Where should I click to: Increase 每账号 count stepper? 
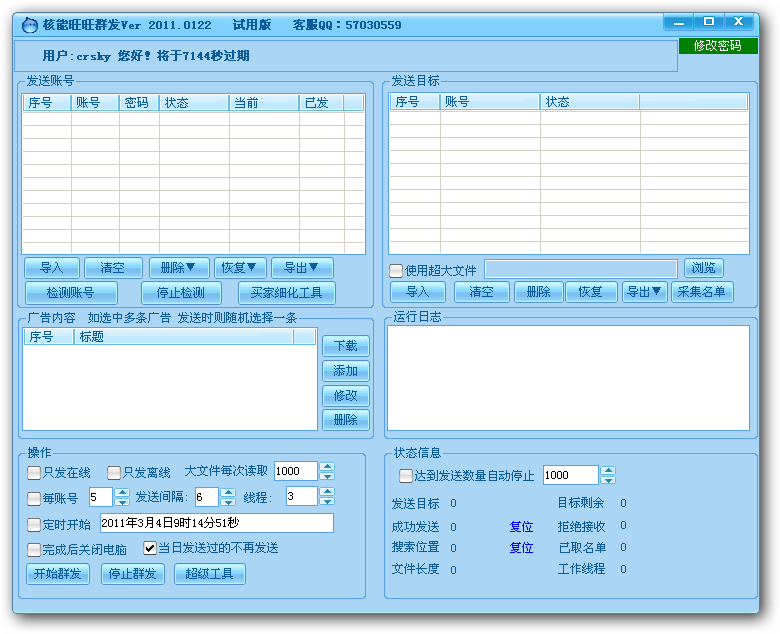click(122, 492)
